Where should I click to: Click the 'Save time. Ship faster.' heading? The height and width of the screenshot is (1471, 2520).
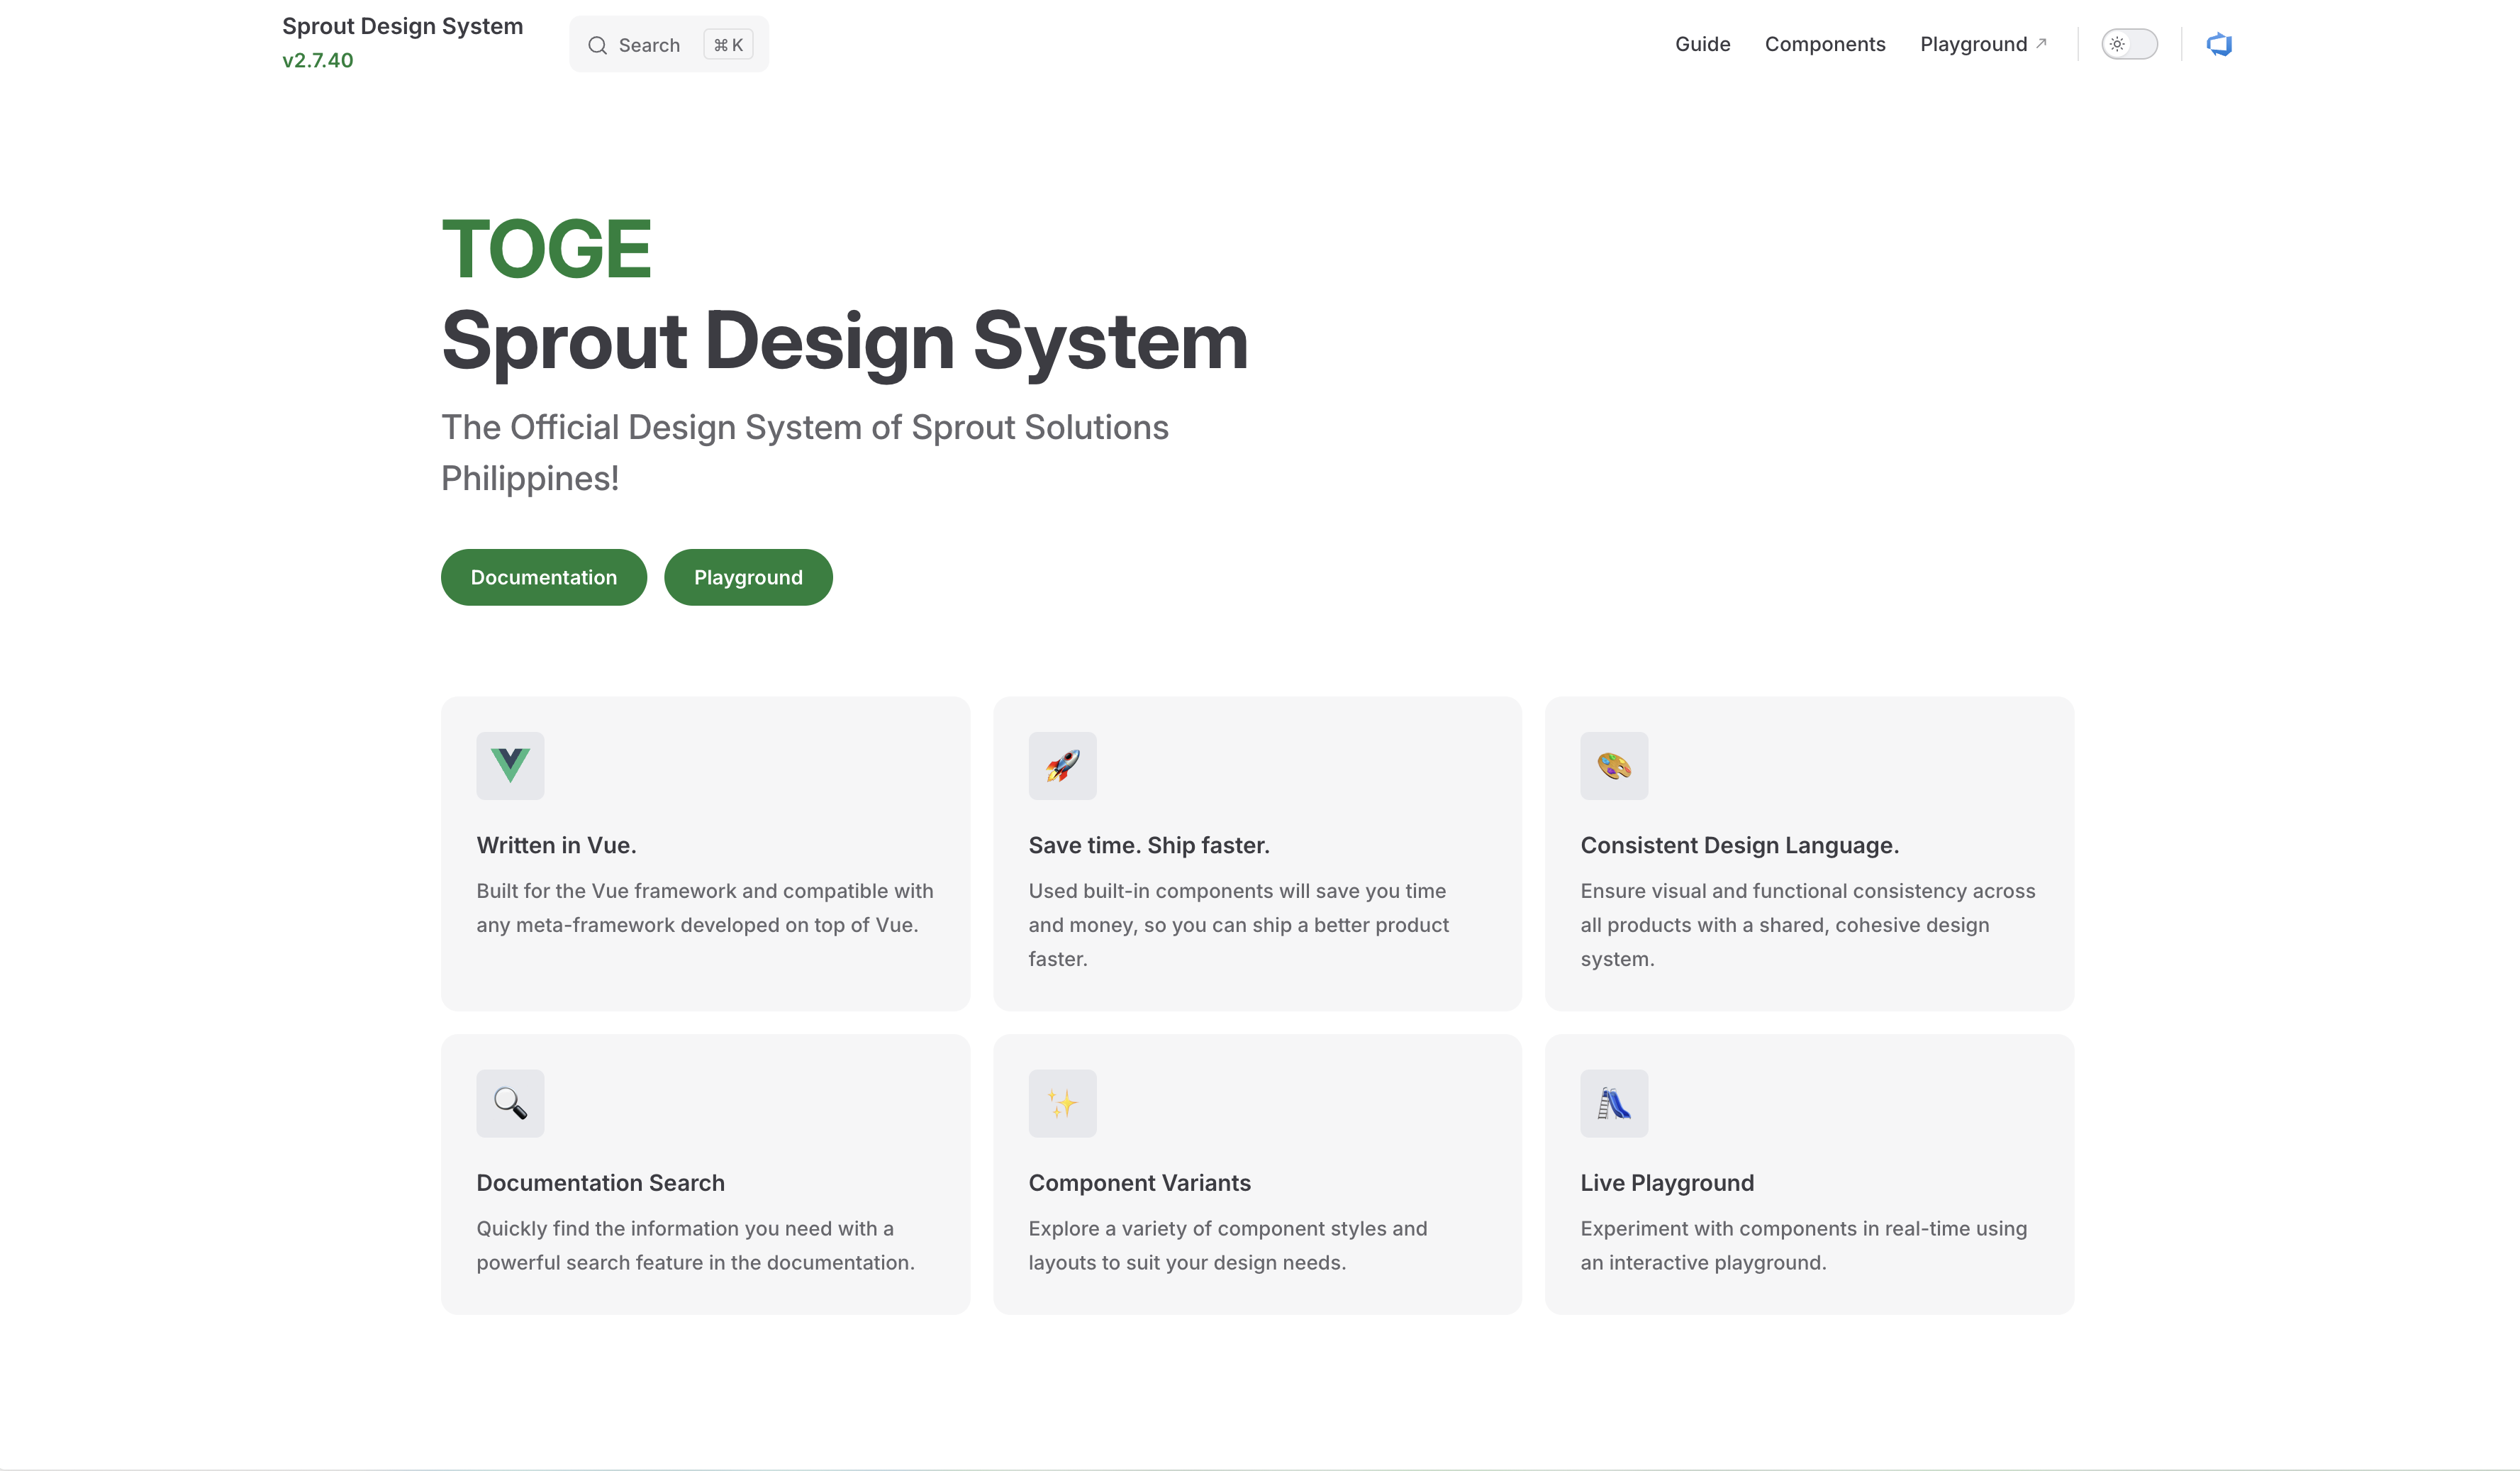pos(1149,845)
